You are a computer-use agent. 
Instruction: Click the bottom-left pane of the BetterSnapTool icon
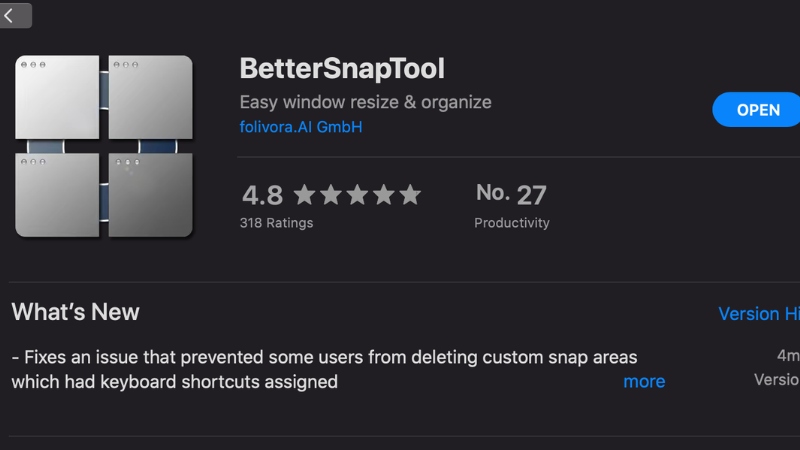(x=58, y=194)
